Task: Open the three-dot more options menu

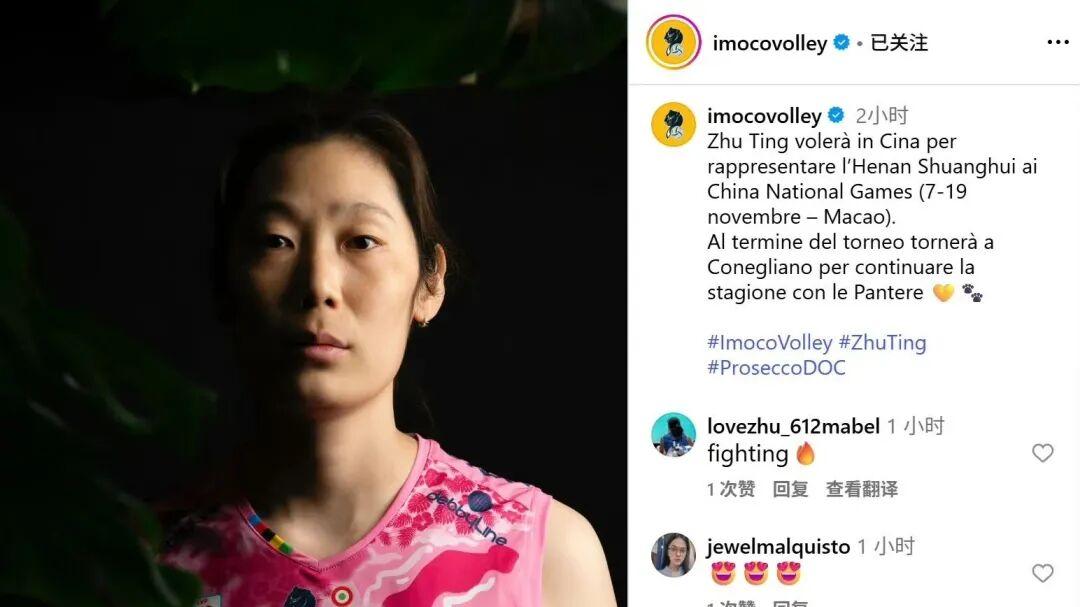Action: pyautogui.click(x=1057, y=43)
